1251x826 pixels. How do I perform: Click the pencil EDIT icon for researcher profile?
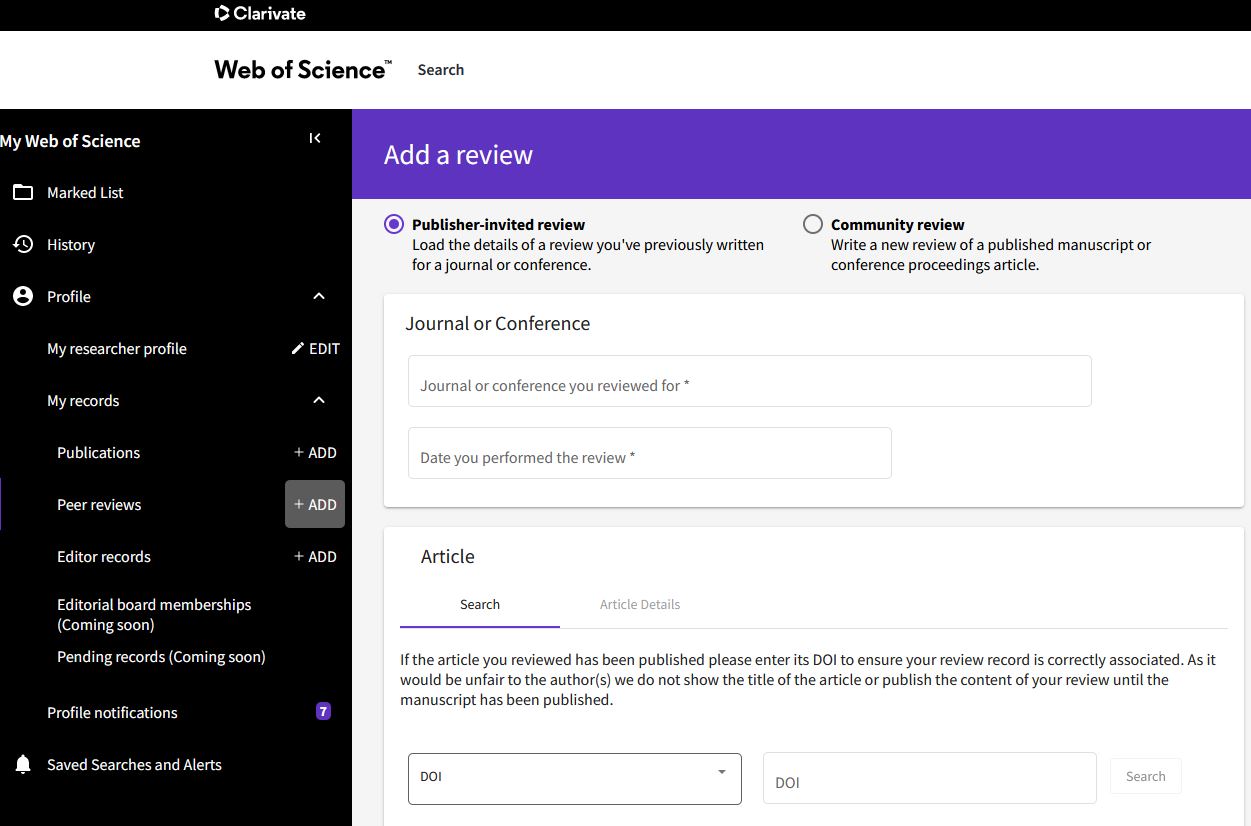[x=298, y=348]
